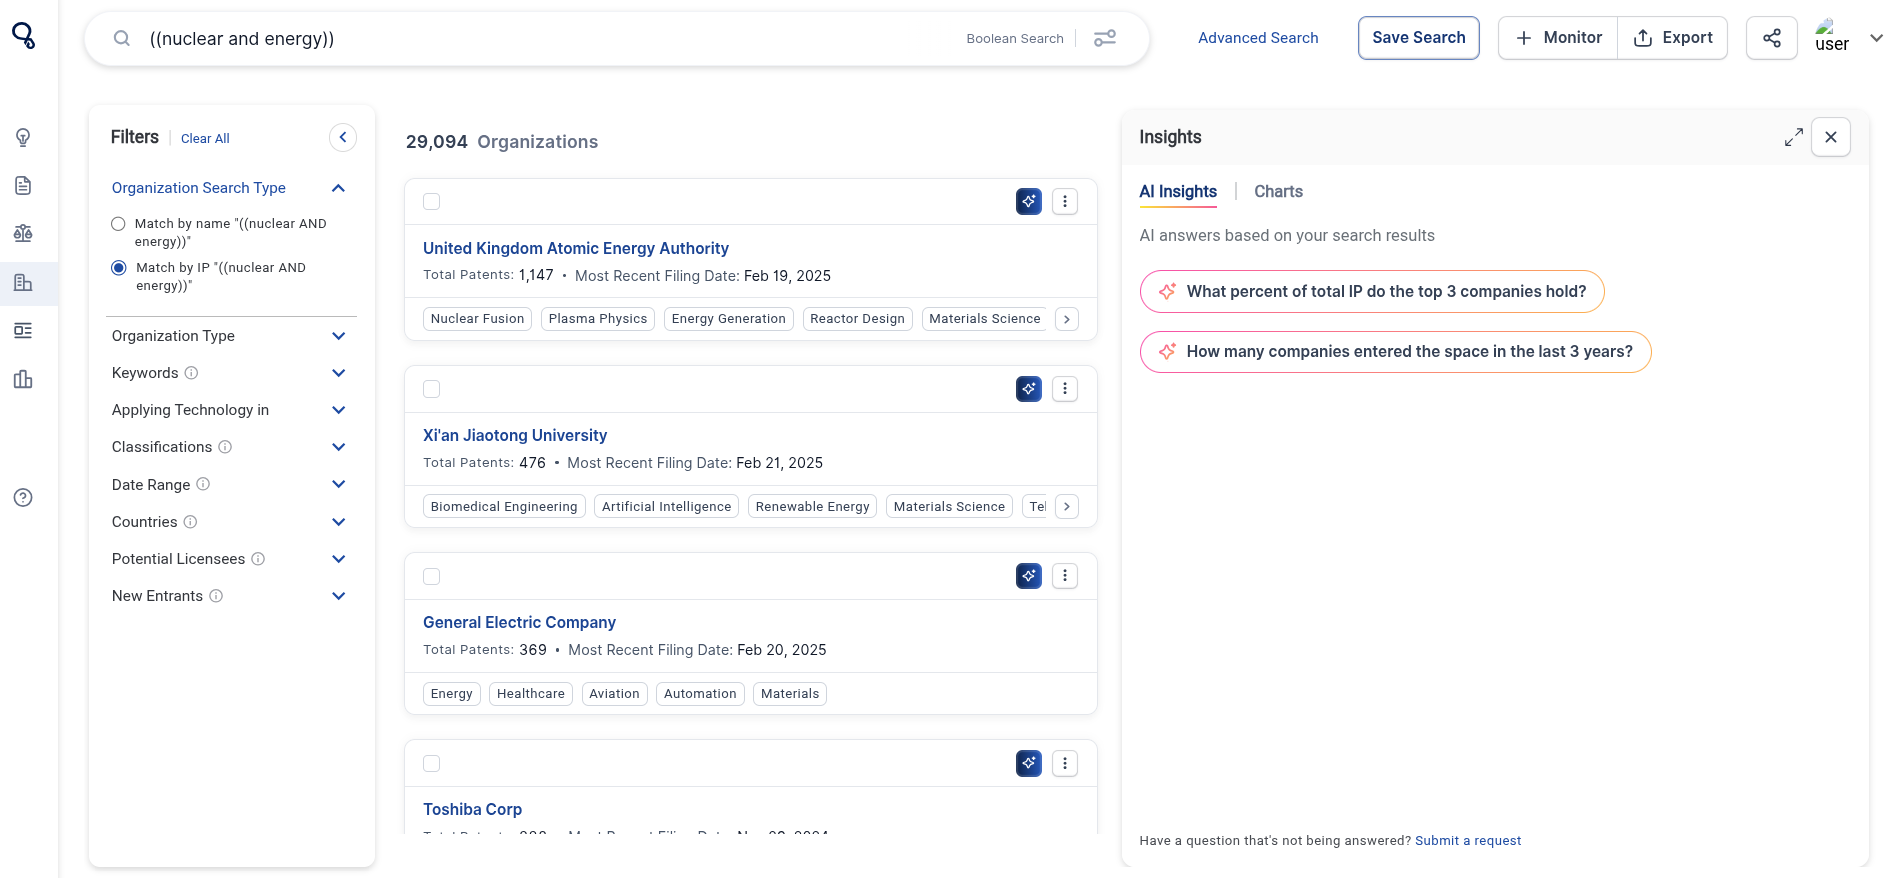
Task: Open AI insights for Xi'an Jiaotong University
Action: tap(1029, 388)
